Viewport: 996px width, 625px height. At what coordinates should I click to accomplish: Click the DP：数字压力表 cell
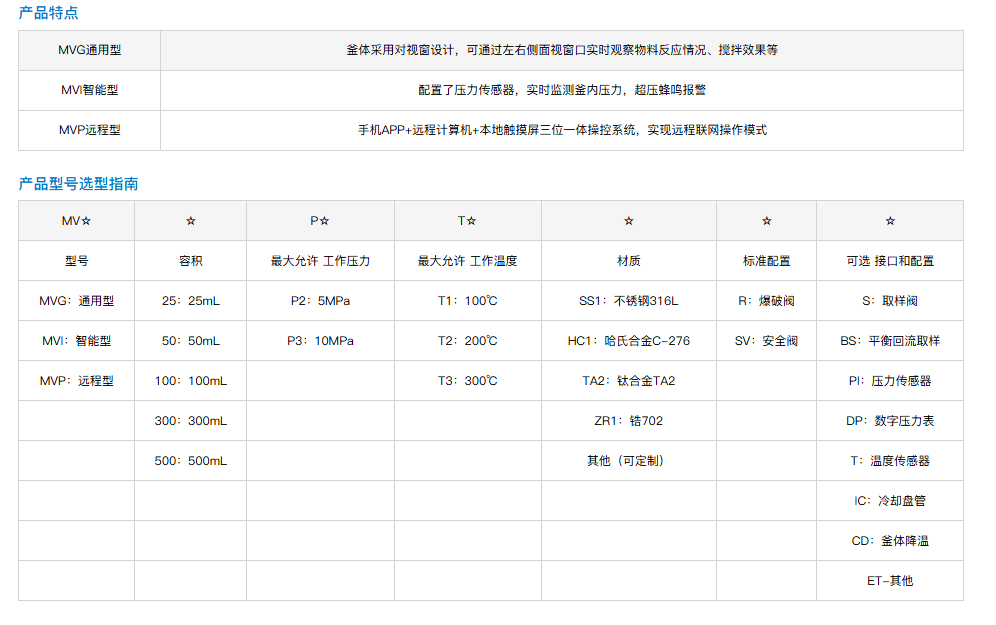890,421
